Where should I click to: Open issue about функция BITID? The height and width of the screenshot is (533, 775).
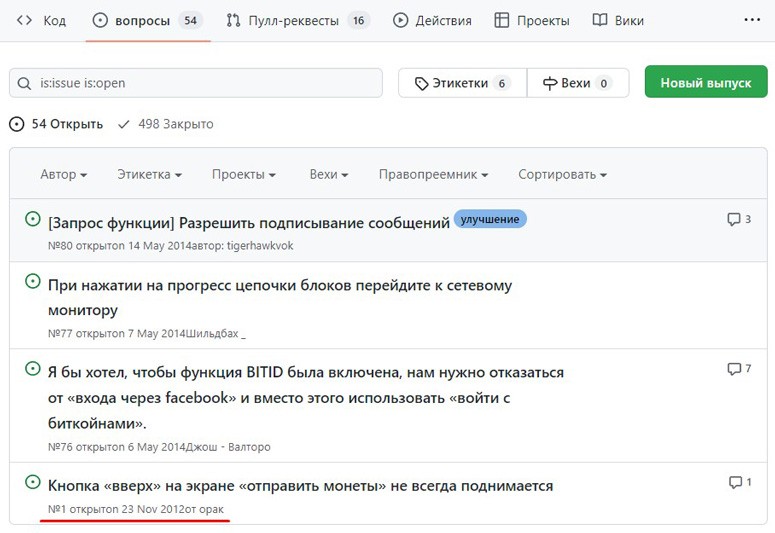point(306,398)
